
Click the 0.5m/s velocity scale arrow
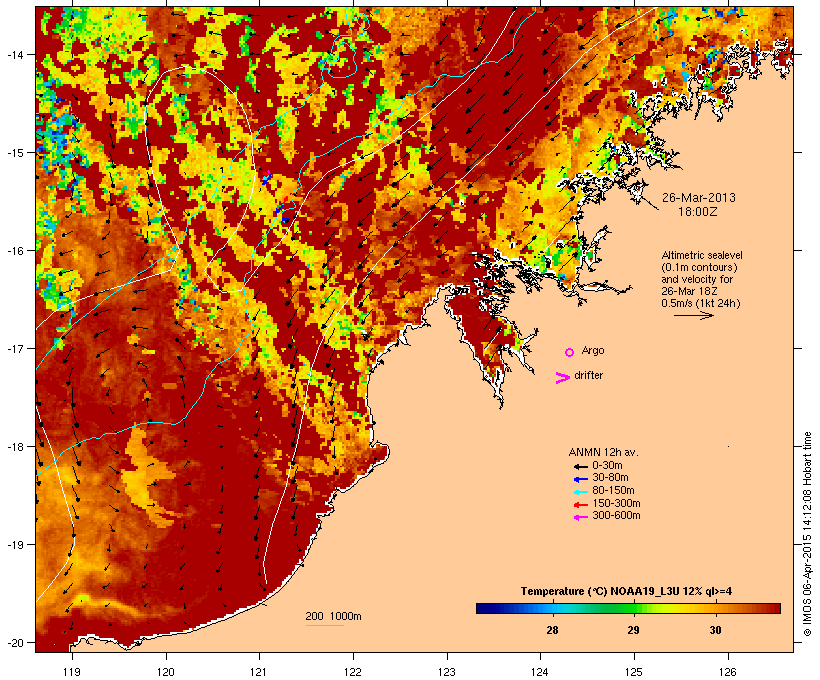(693, 315)
